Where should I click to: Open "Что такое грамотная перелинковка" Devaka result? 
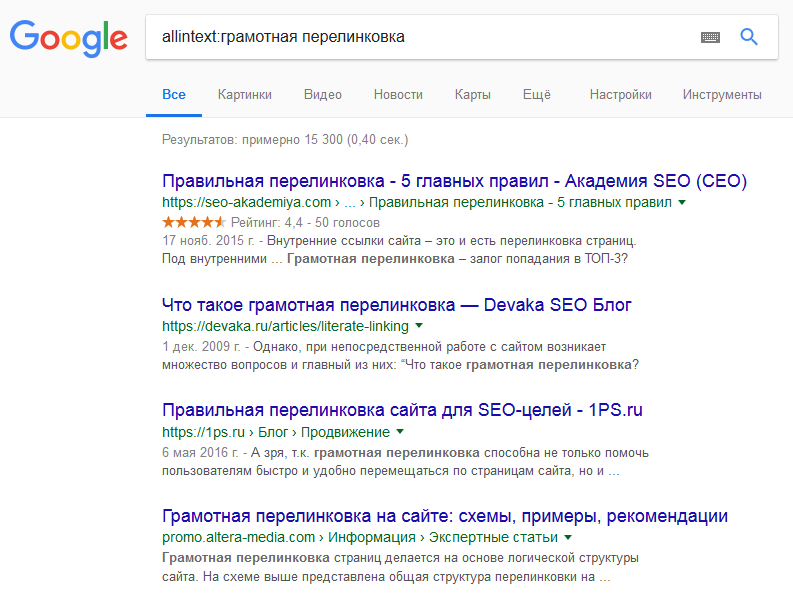point(396,304)
